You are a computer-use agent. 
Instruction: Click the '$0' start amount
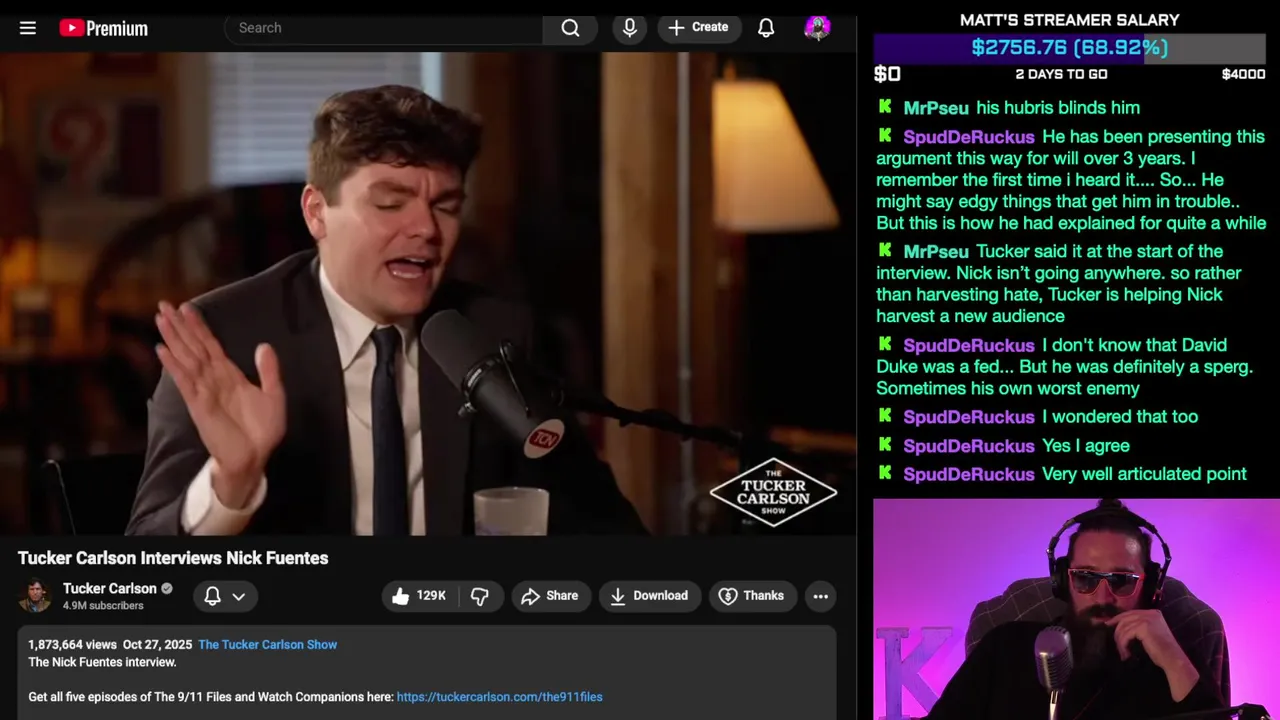(887, 74)
